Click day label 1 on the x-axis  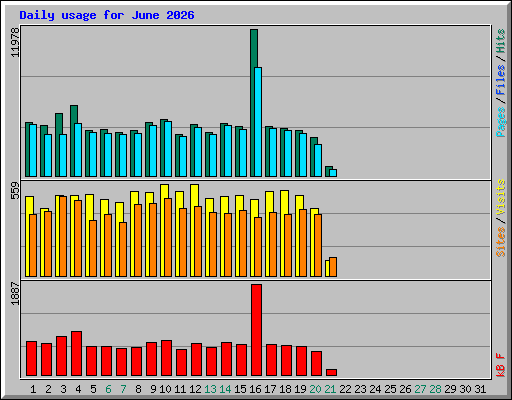coord(33,389)
